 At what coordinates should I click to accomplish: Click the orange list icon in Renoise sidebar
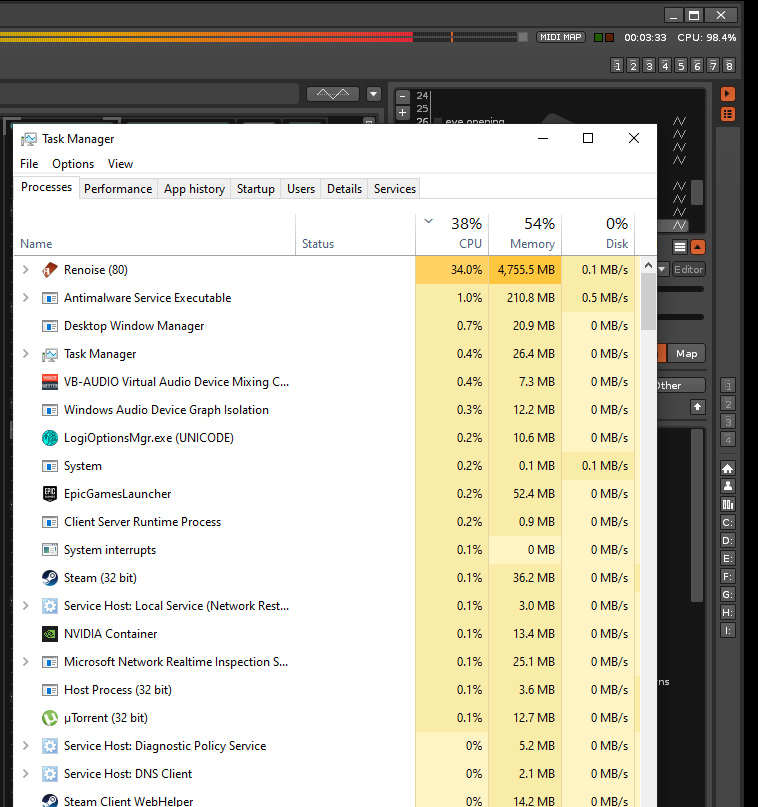click(x=728, y=114)
